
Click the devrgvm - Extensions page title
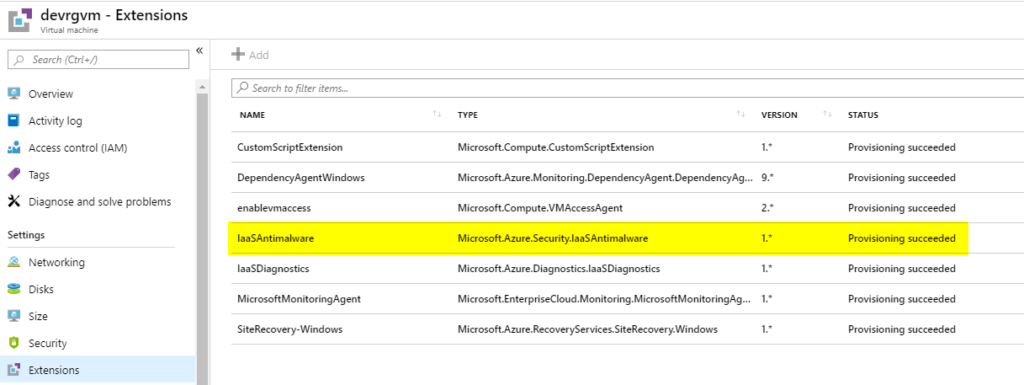pyautogui.click(x=114, y=14)
